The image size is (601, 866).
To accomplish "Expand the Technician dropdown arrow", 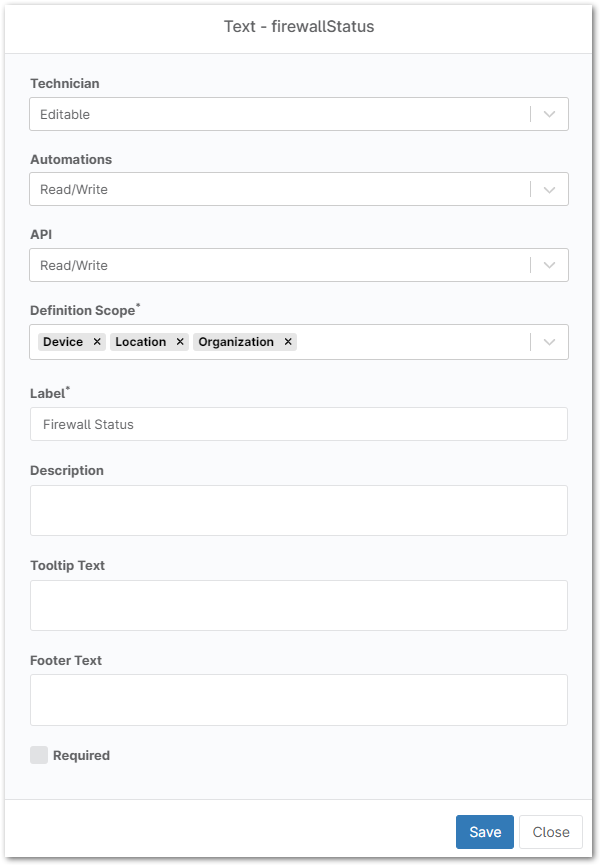I will pos(549,114).
